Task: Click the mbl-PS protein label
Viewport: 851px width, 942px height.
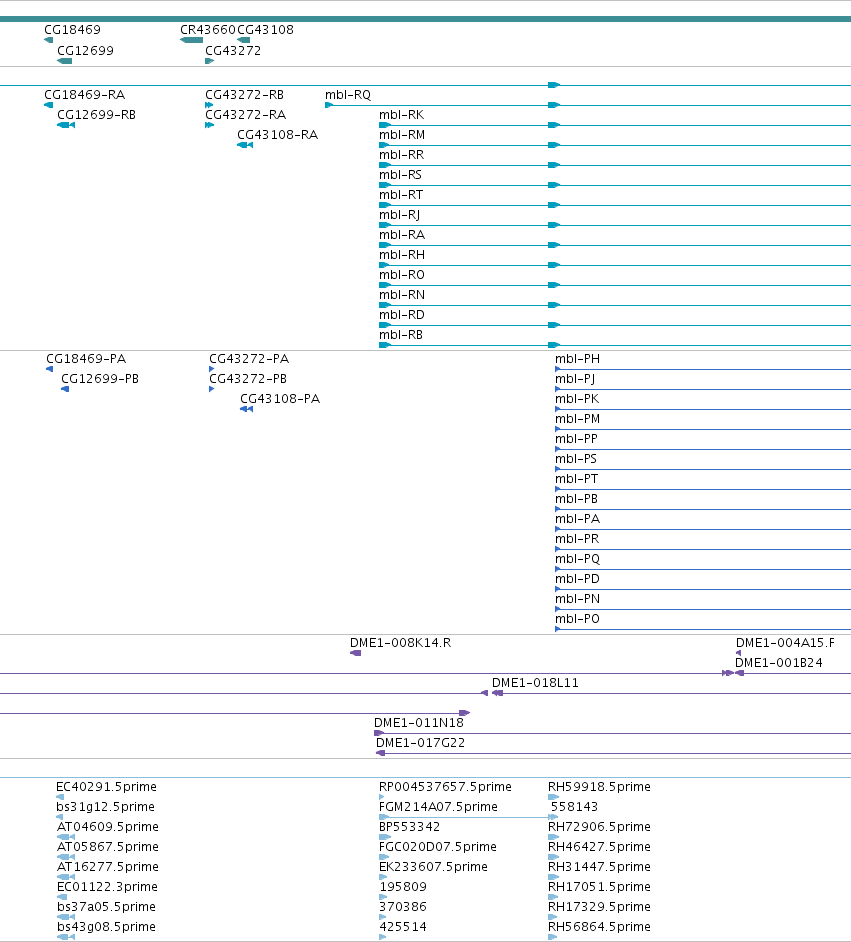Action: [575, 458]
